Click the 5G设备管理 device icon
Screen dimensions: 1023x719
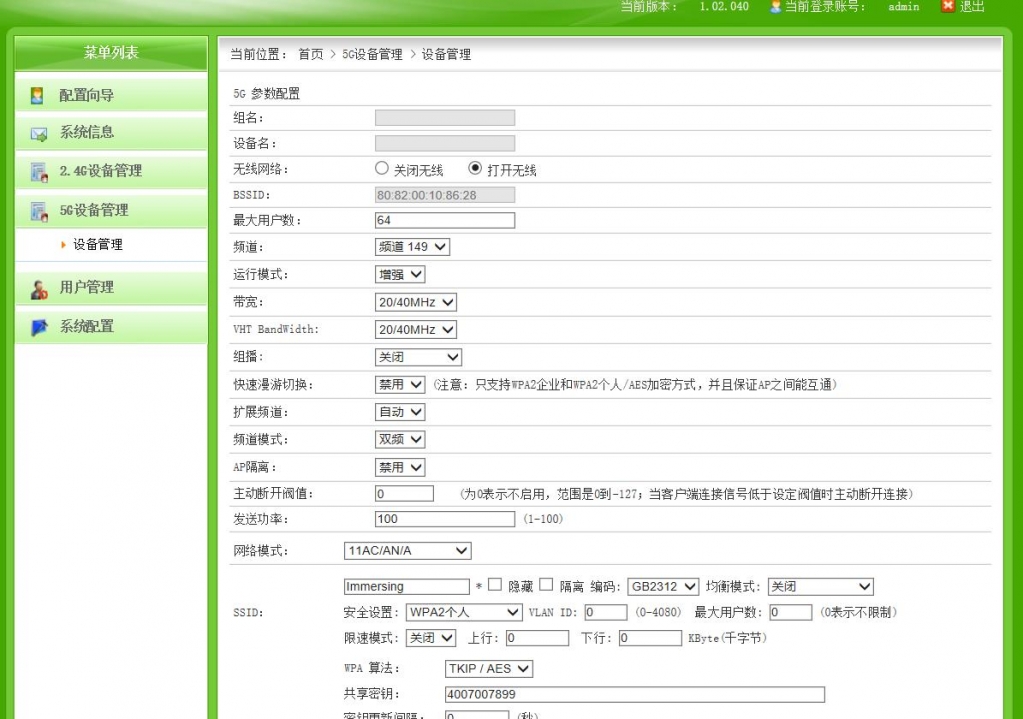point(39,211)
